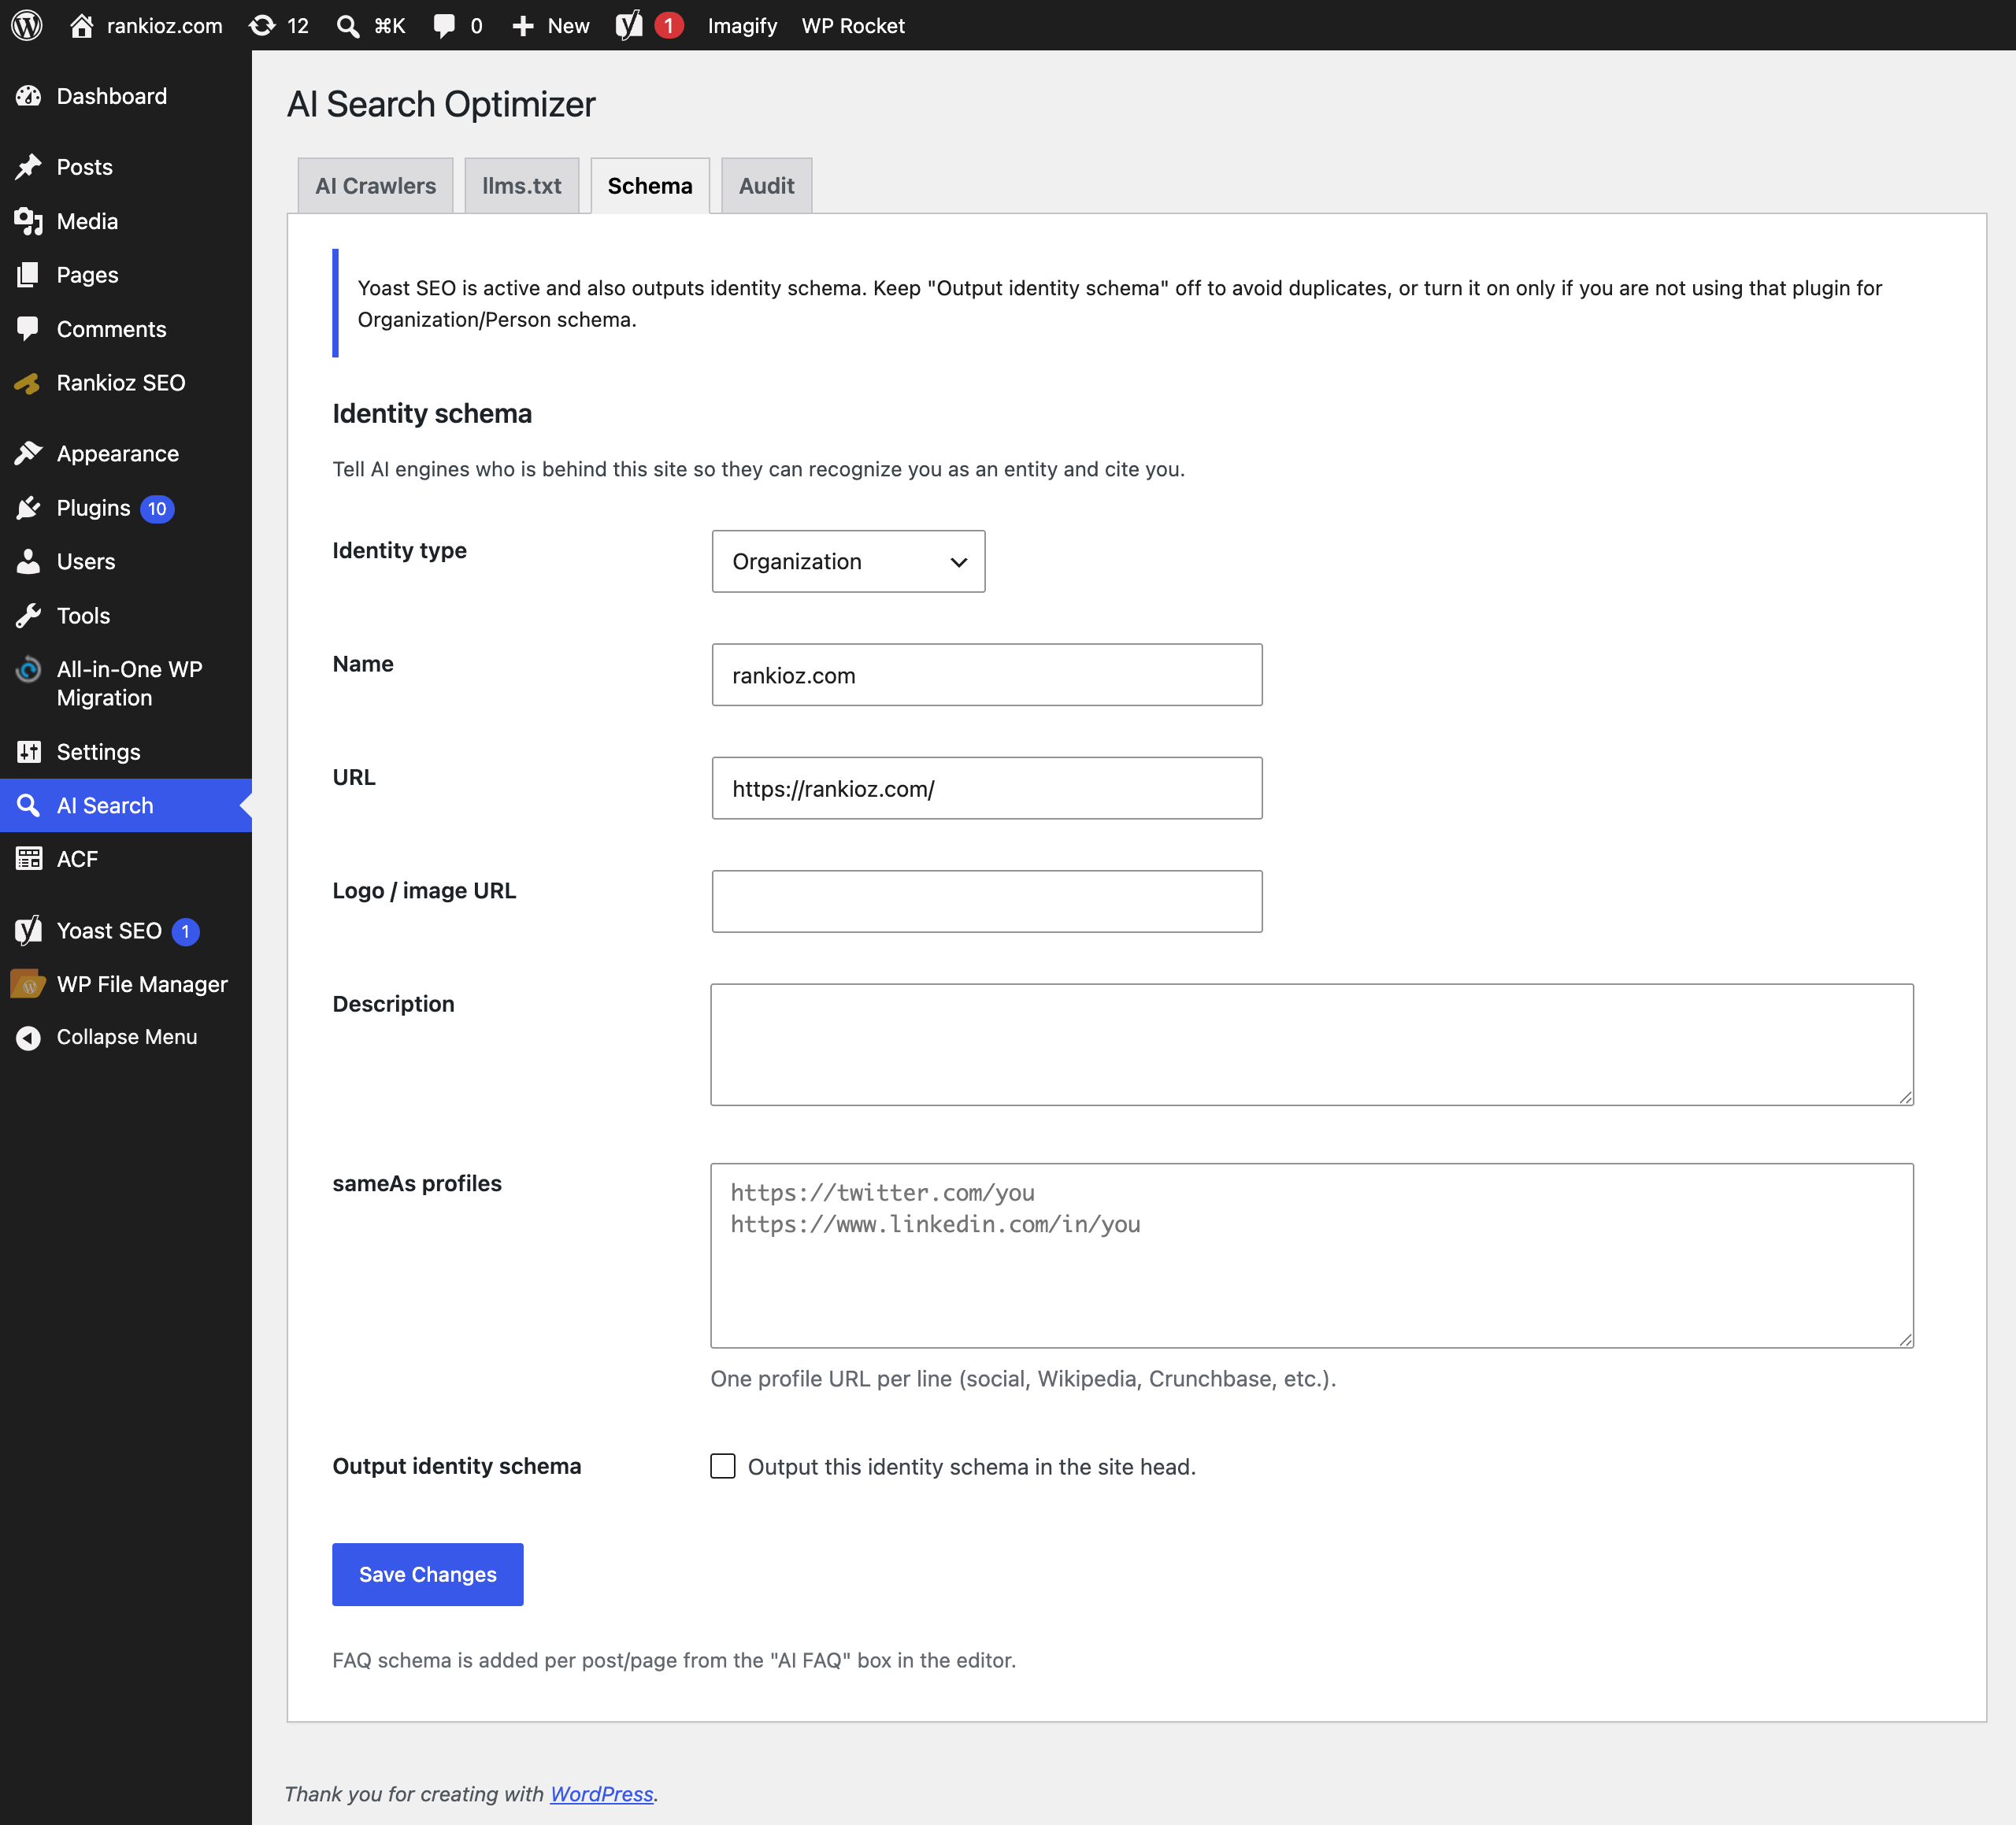Focus the URL input field

tap(987, 788)
